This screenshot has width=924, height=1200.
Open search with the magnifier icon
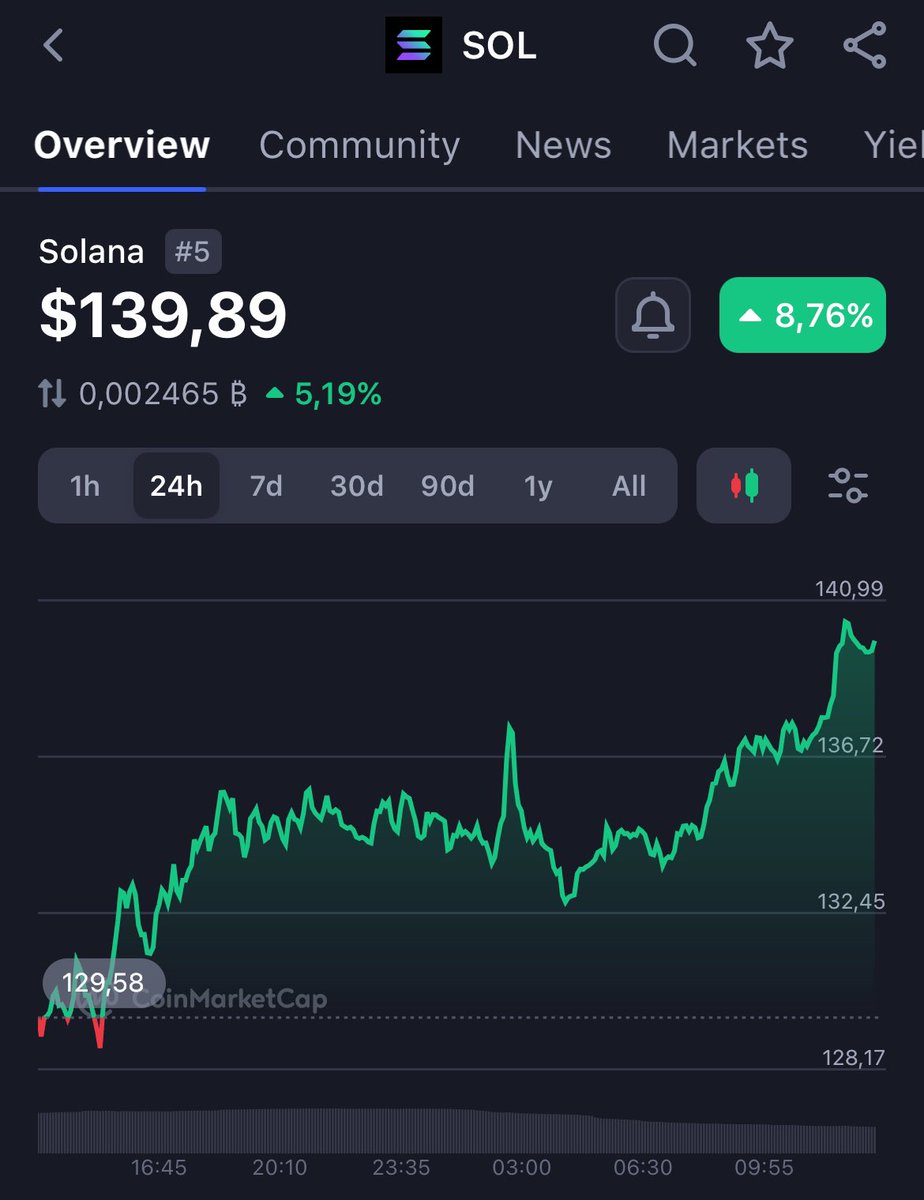tap(676, 46)
